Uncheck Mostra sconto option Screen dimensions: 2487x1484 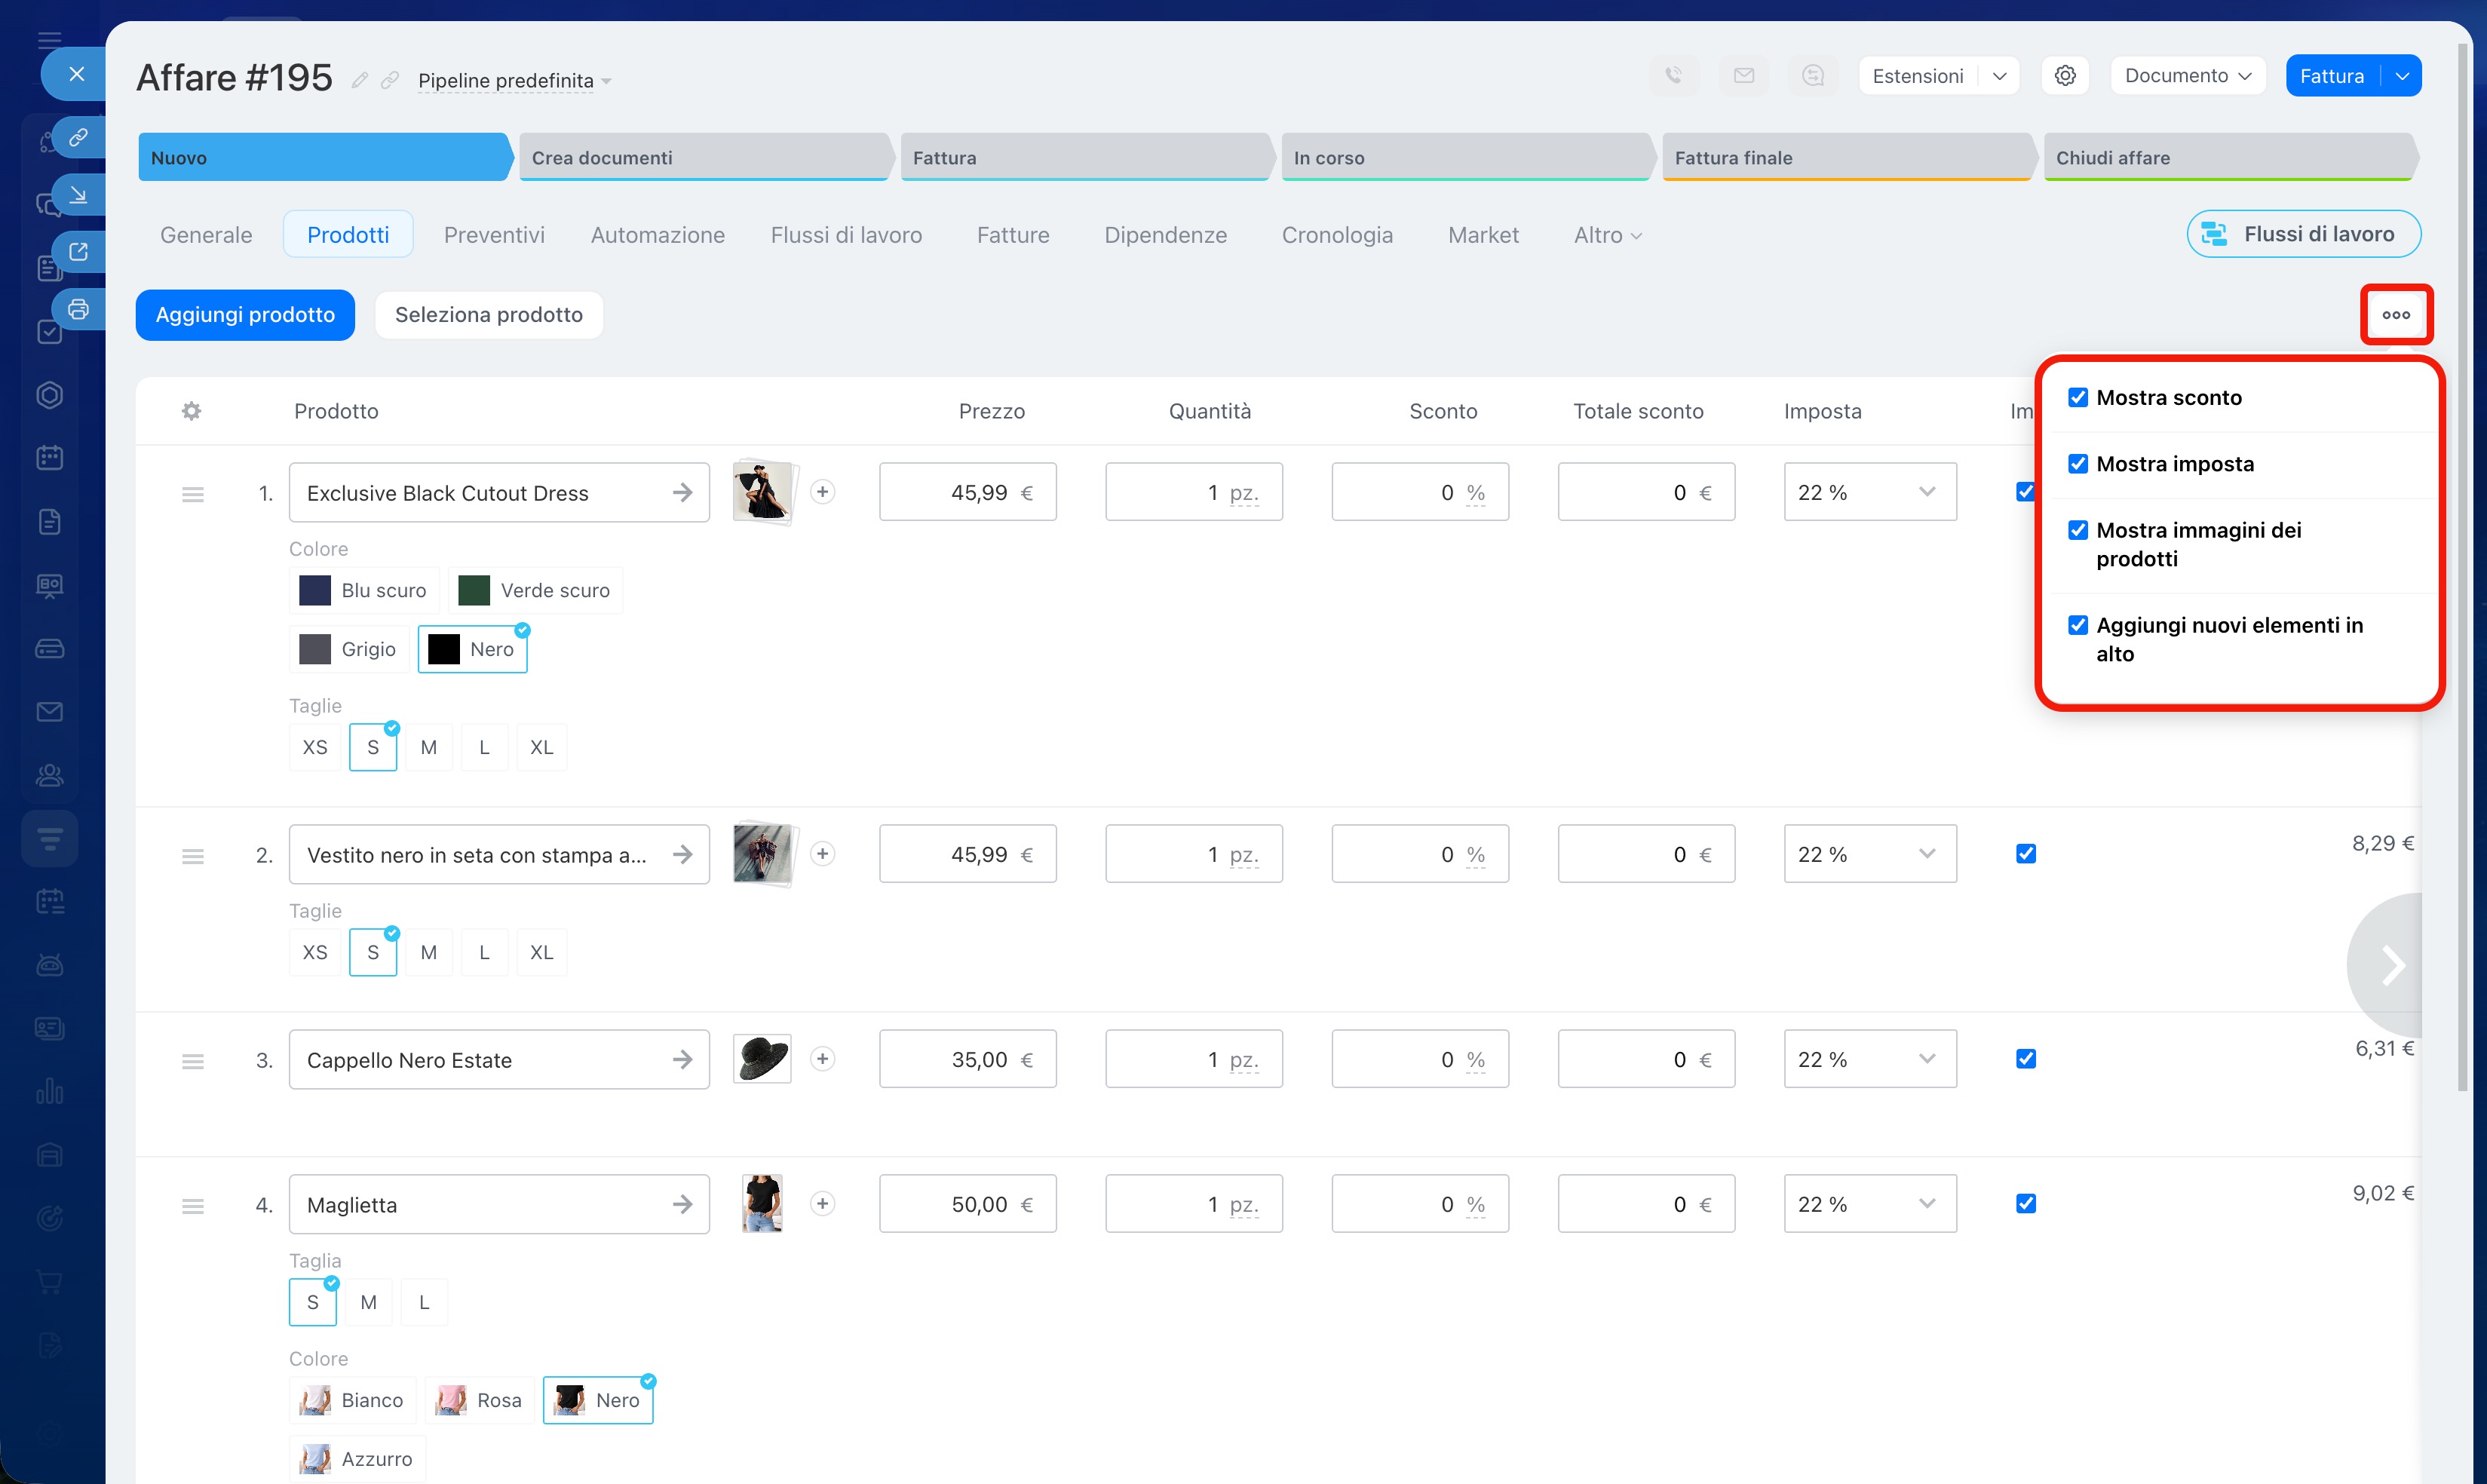tap(2078, 398)
